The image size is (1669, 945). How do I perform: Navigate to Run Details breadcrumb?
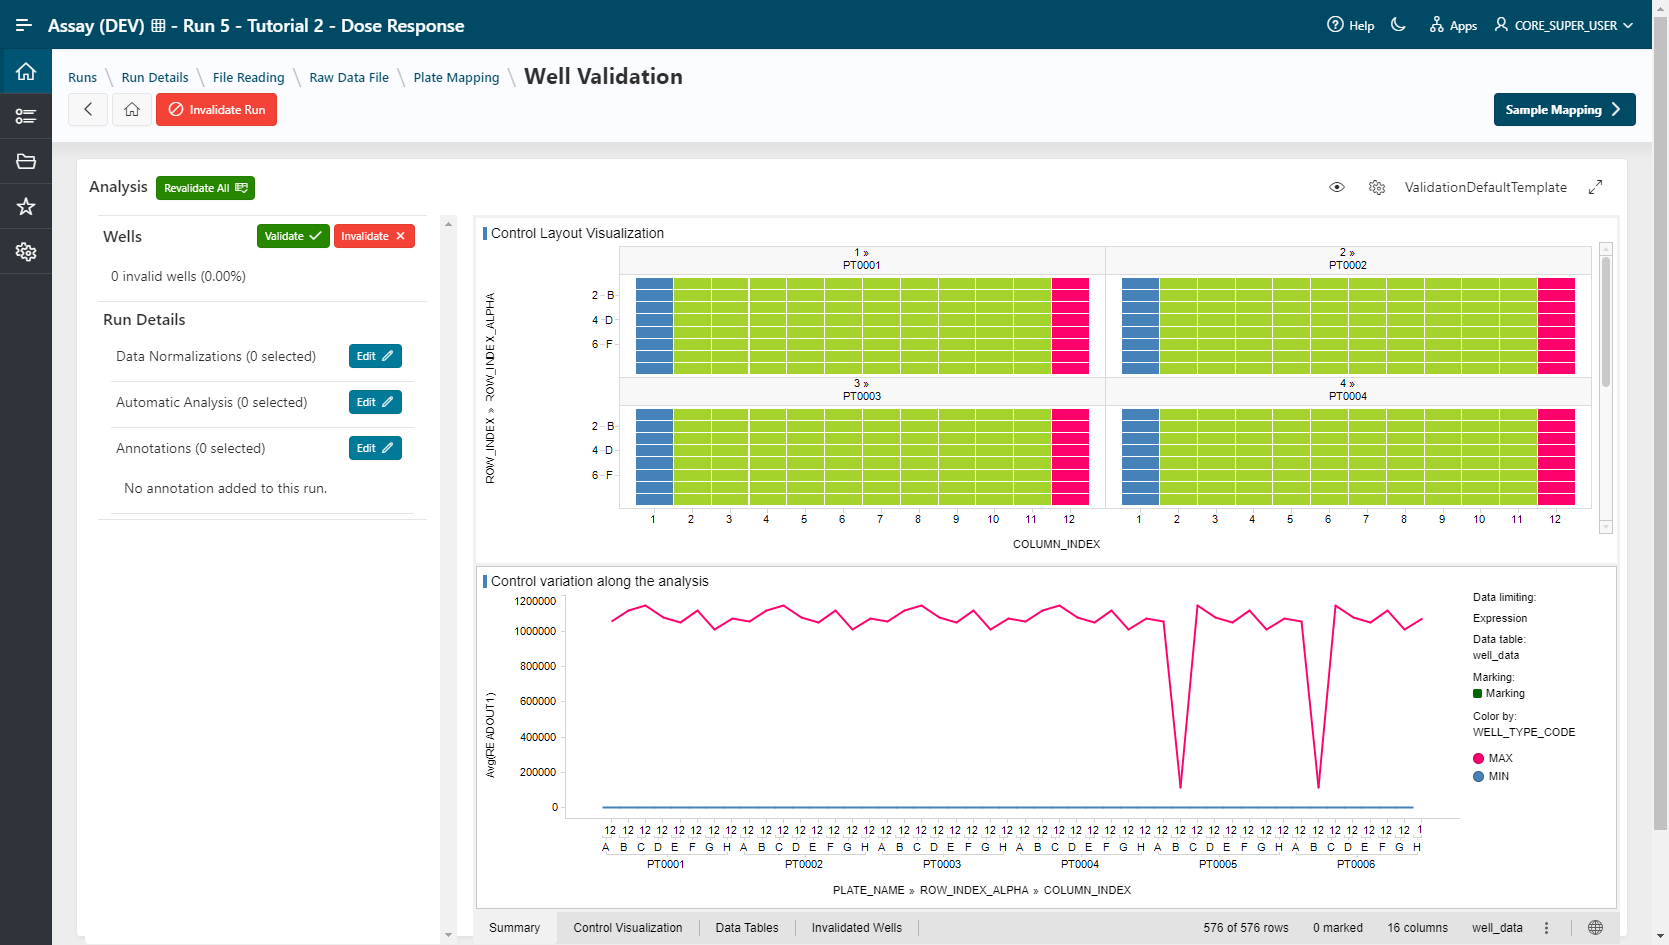click(x=155, y=77)
